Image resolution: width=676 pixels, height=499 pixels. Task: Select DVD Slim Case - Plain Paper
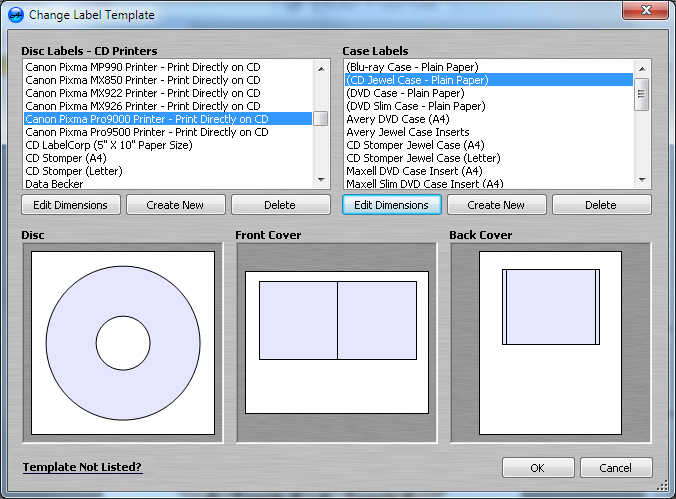pos(489,106)
